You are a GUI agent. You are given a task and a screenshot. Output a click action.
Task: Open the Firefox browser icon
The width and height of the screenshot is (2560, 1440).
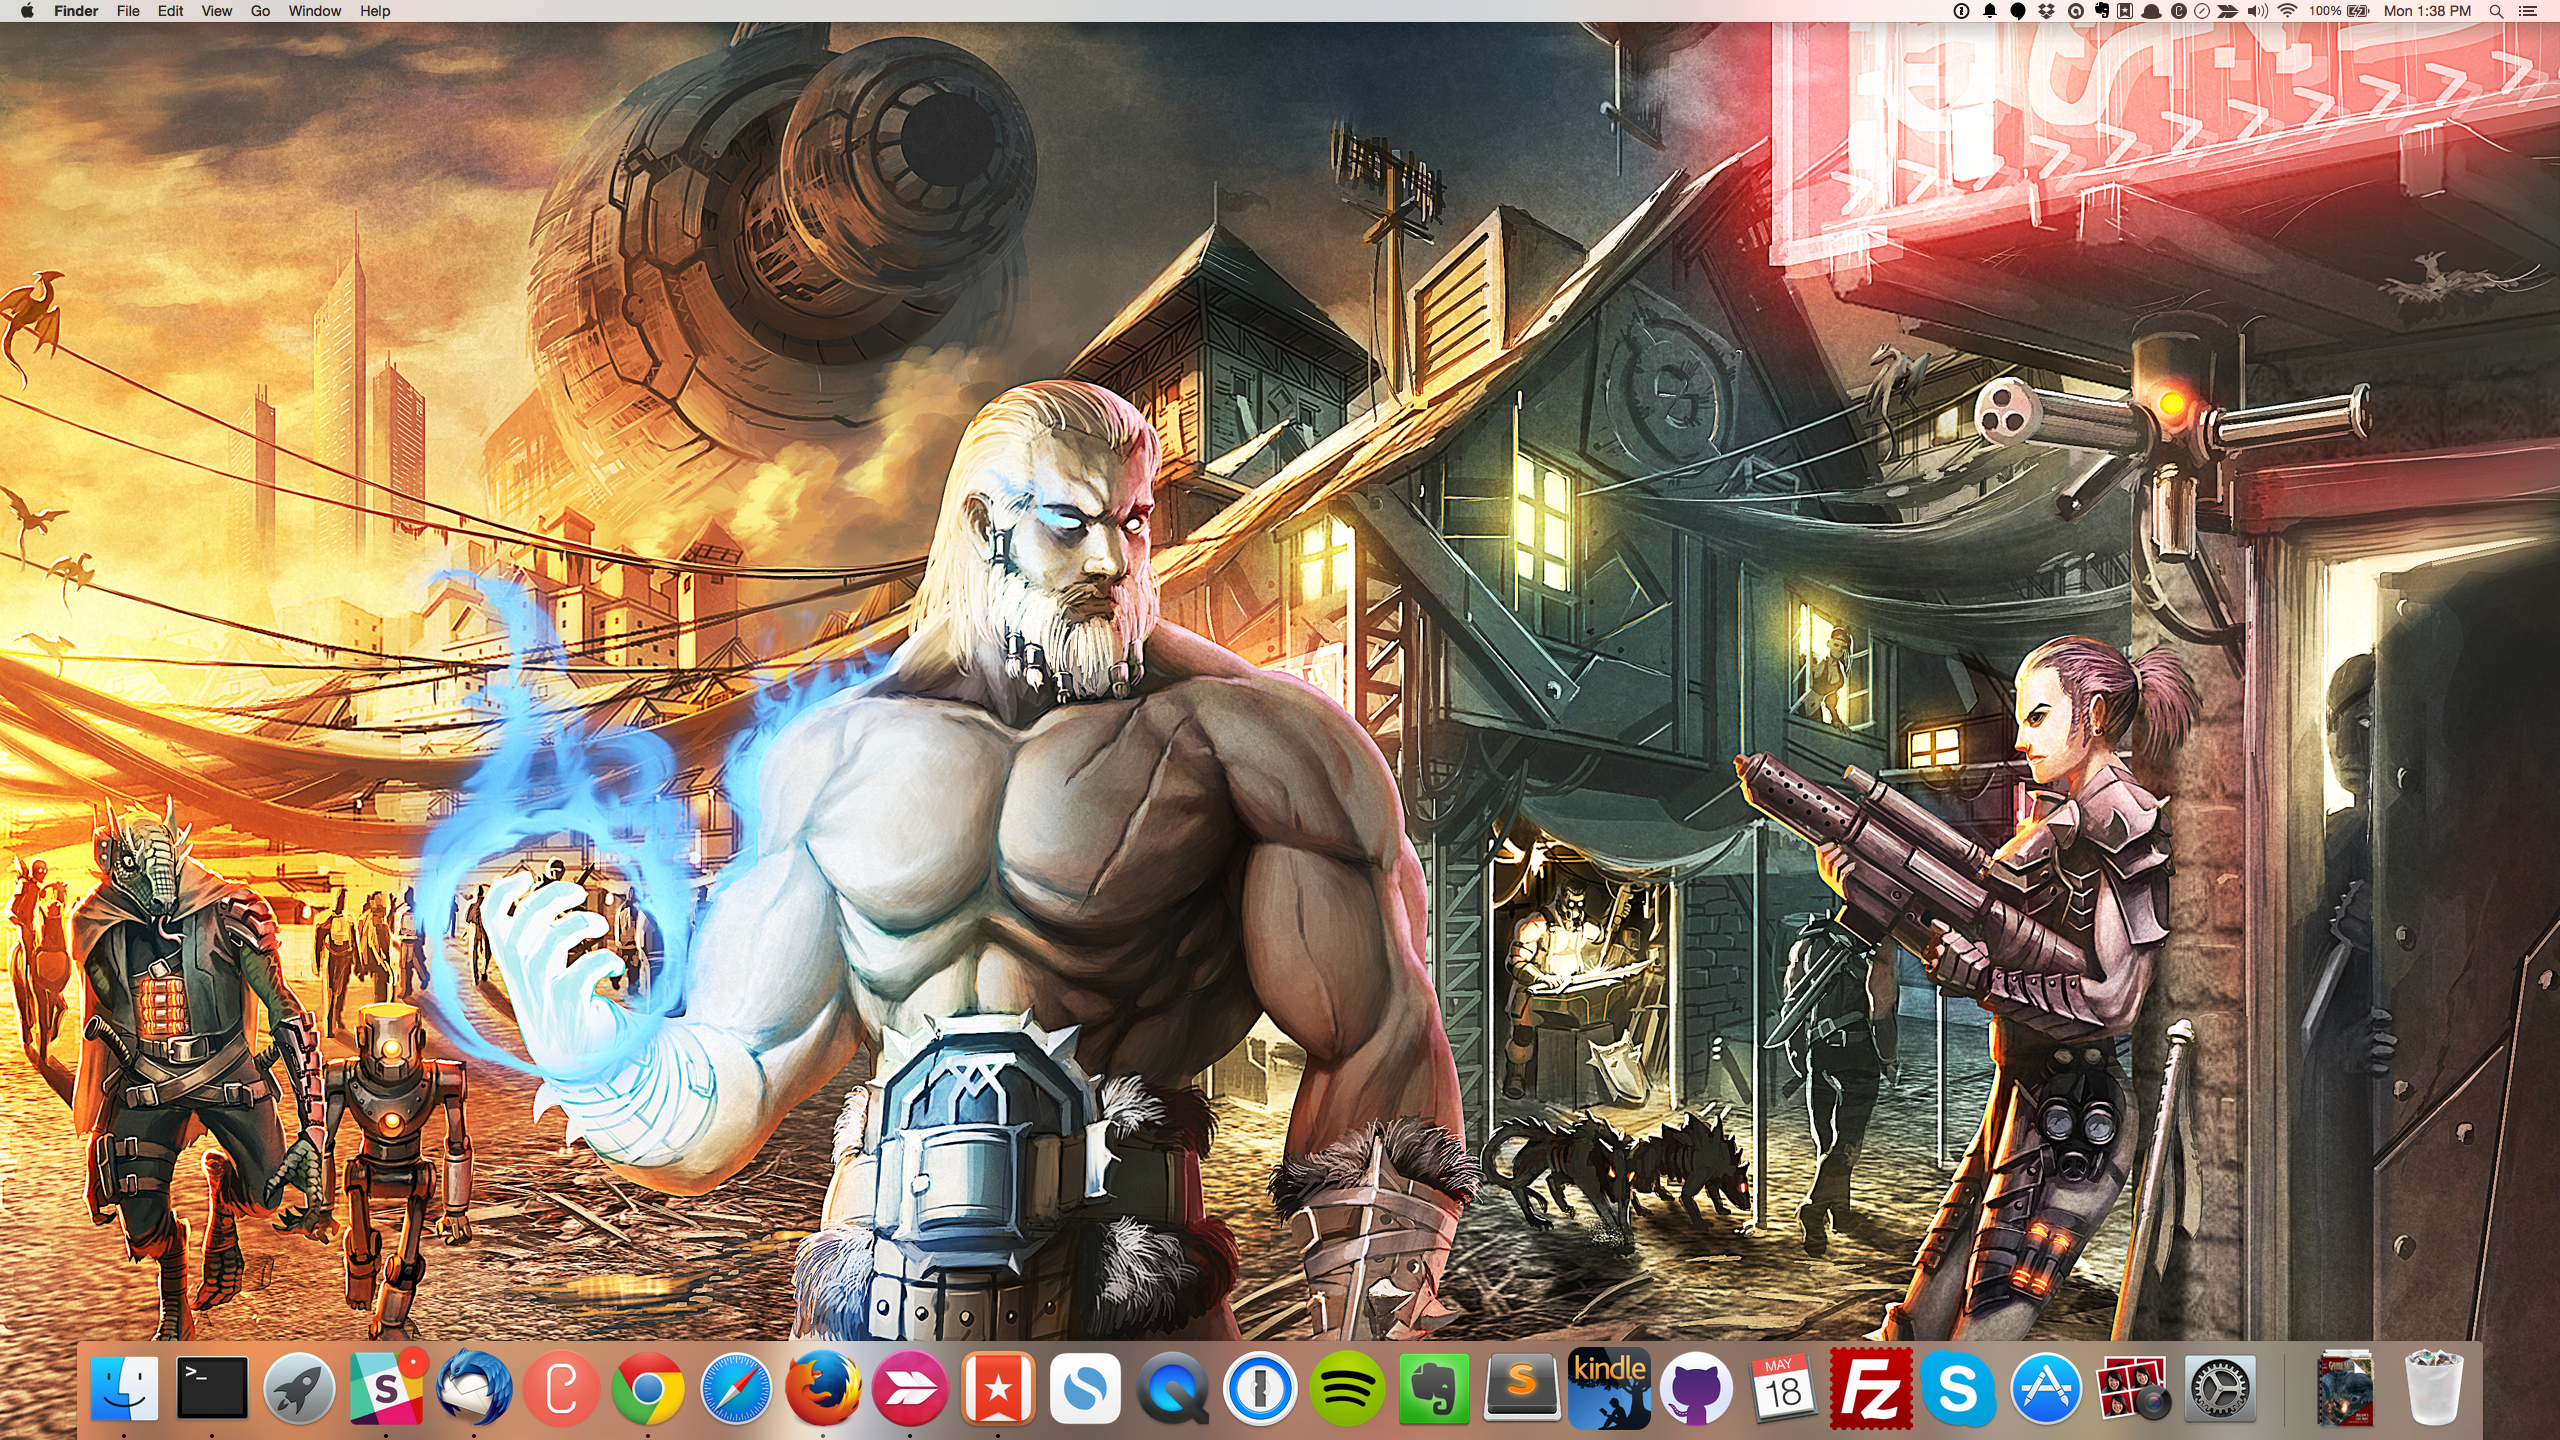coord(823,1388)
